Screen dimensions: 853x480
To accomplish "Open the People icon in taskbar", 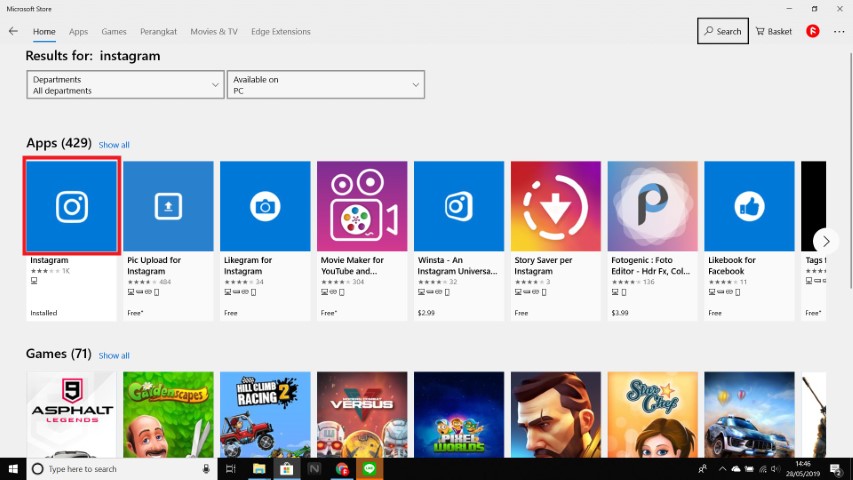I will pos(702,469).
